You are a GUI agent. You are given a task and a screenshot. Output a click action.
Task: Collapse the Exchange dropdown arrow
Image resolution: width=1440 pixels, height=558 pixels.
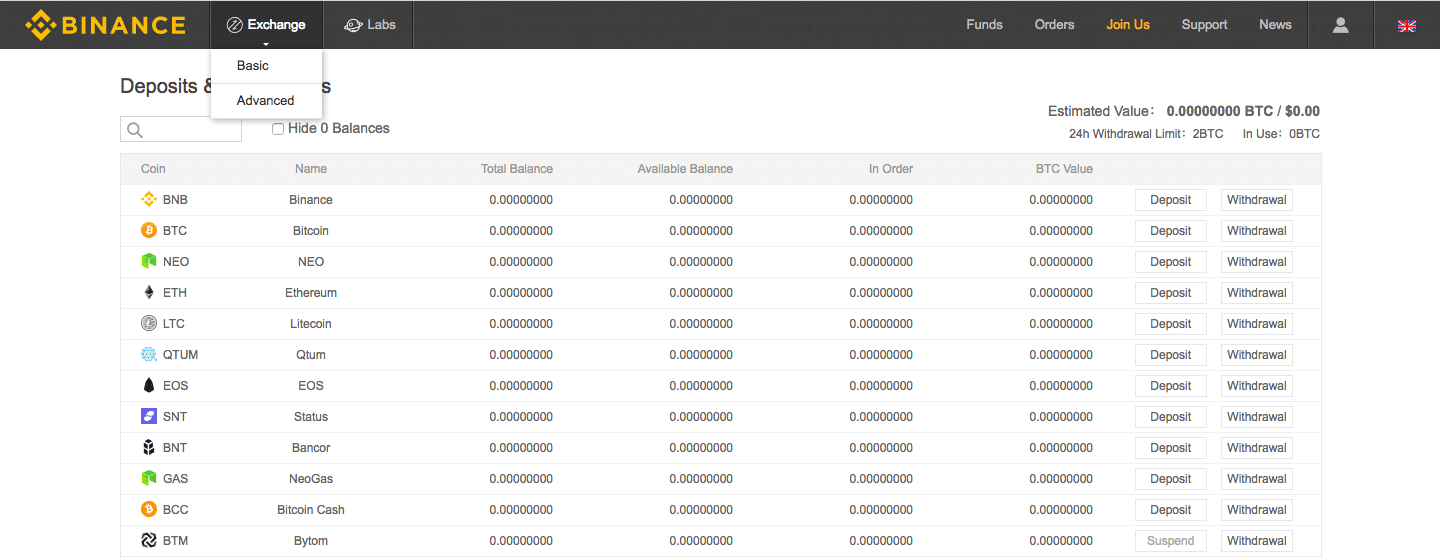coord(266,44)
